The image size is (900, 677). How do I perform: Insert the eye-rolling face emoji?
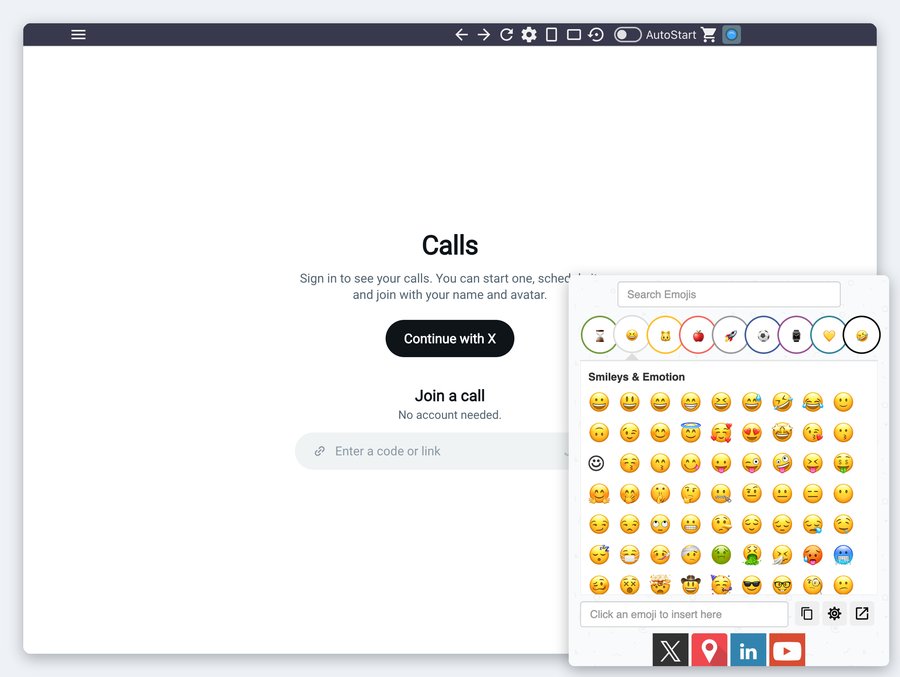(660, 524)
